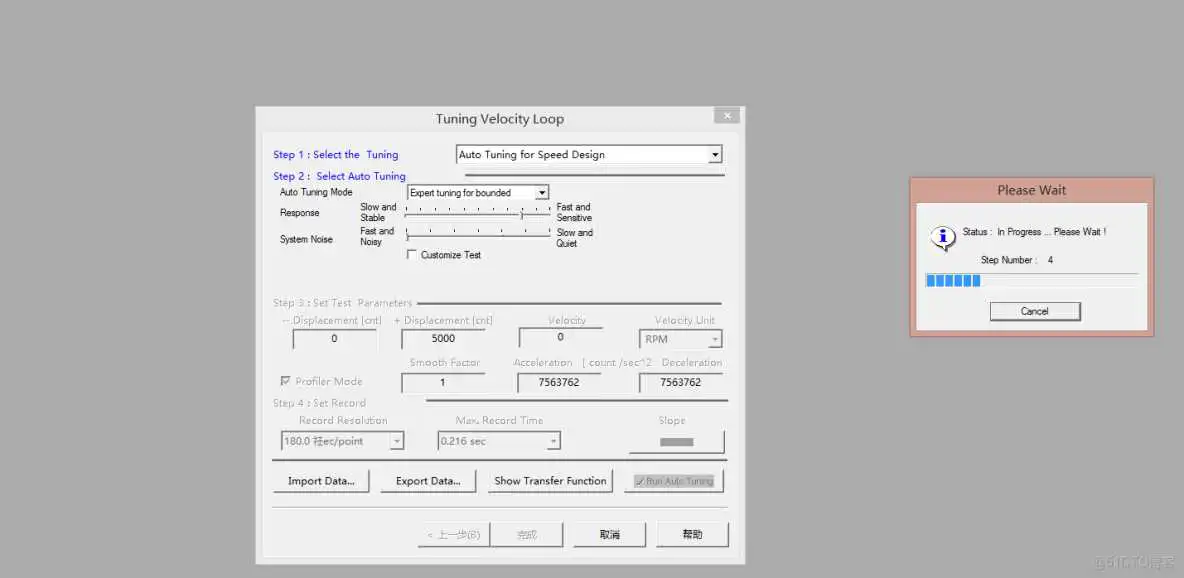The width and height of the screenshot is (1184, 578).
Task: Expand the Expert tuning for bounded mode list
Action: (543, 192)
